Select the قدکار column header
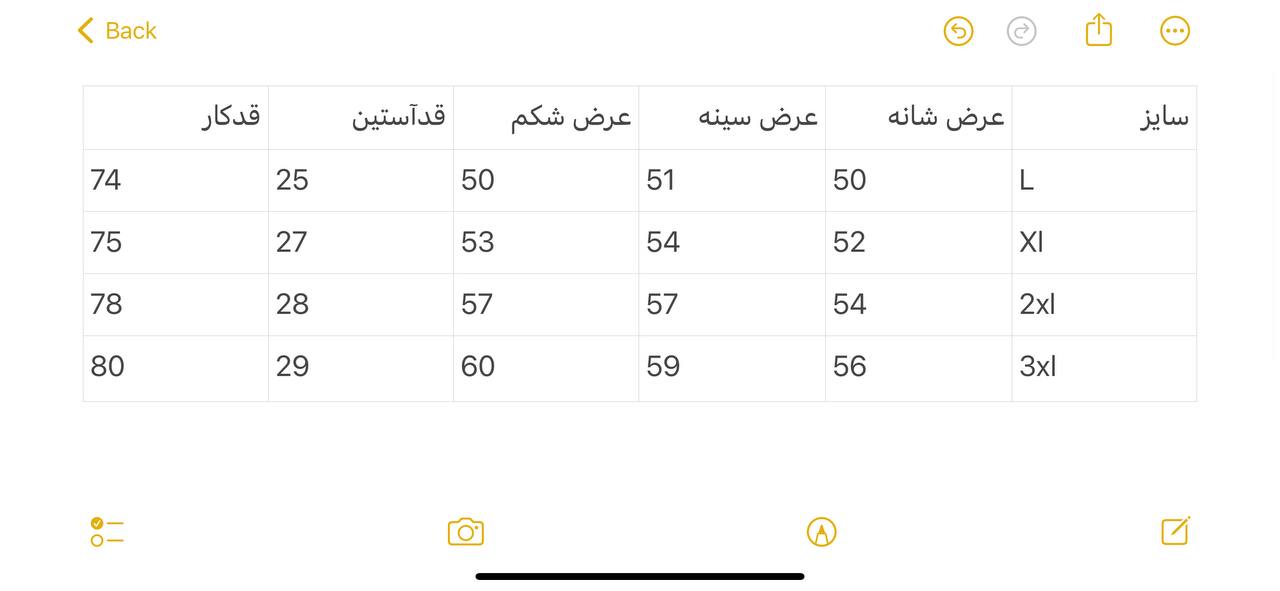 tap(175, 117)
